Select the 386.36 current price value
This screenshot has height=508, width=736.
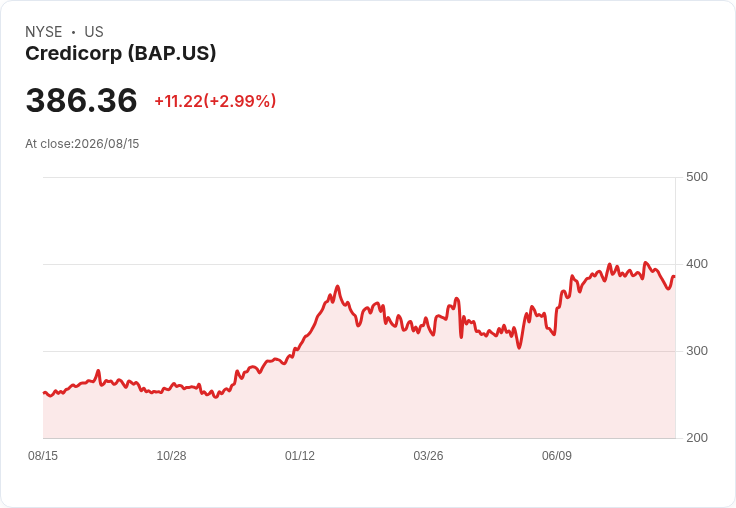coord(81,100)
